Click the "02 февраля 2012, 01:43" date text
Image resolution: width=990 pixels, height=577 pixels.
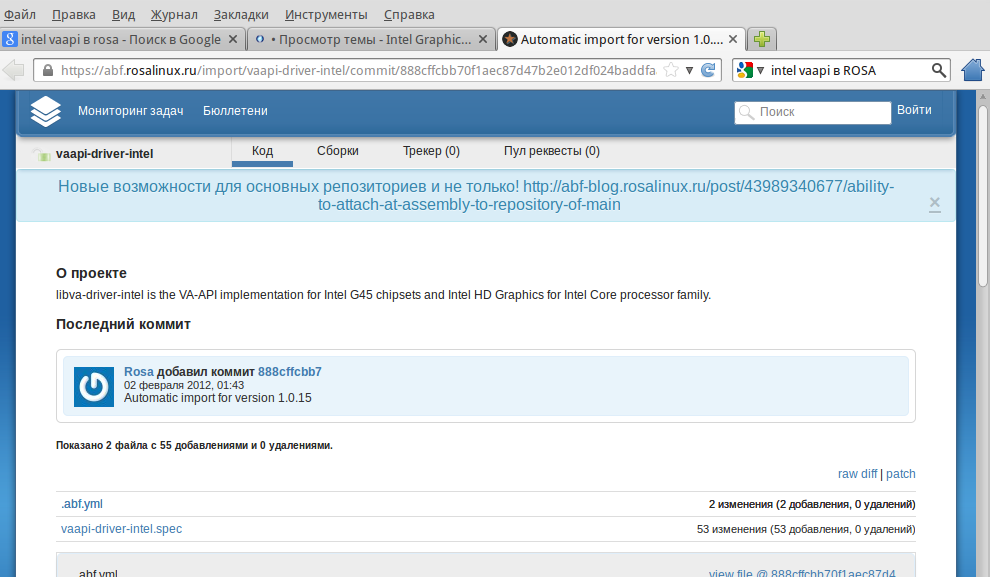coord(184,385)
